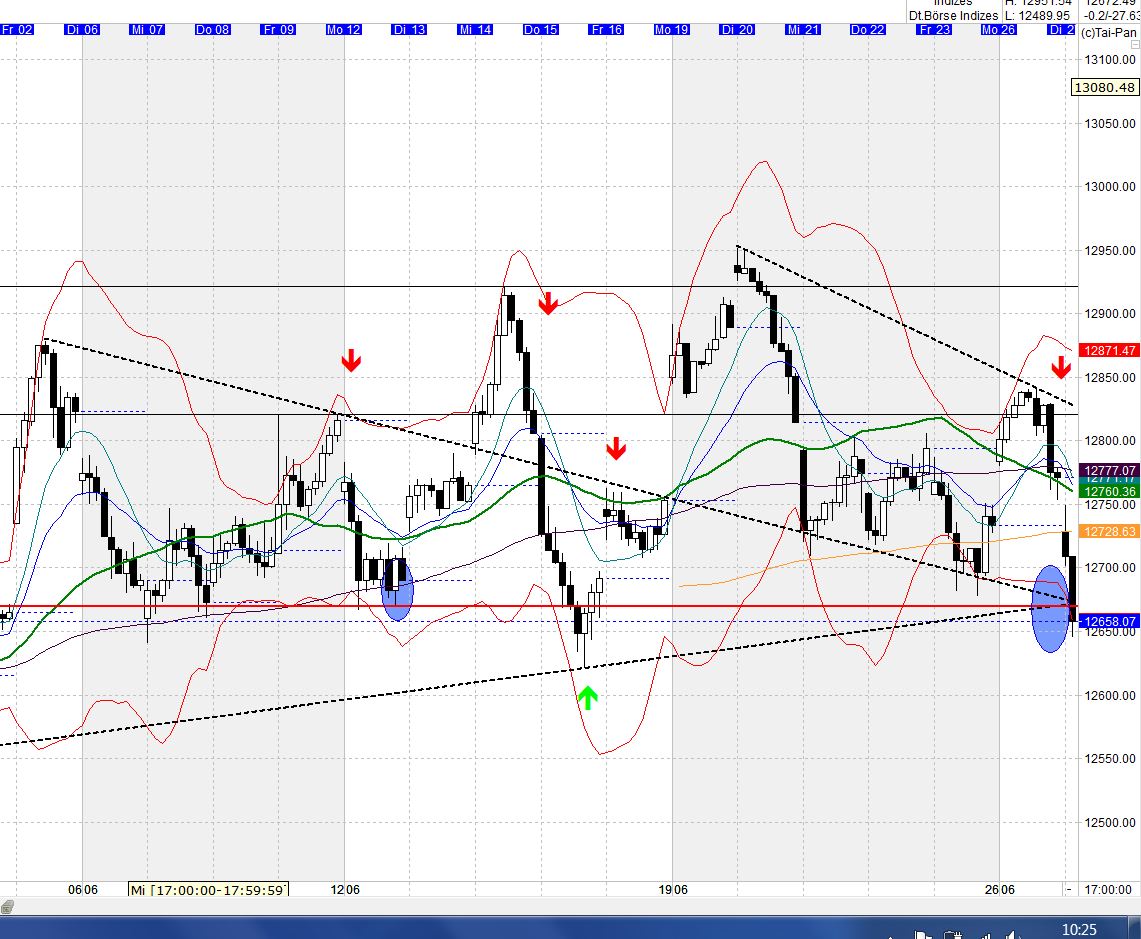This screenshot has height=939, width=1141.
Task: Select the large blue ellipse at right
Action: point(1049,609)
